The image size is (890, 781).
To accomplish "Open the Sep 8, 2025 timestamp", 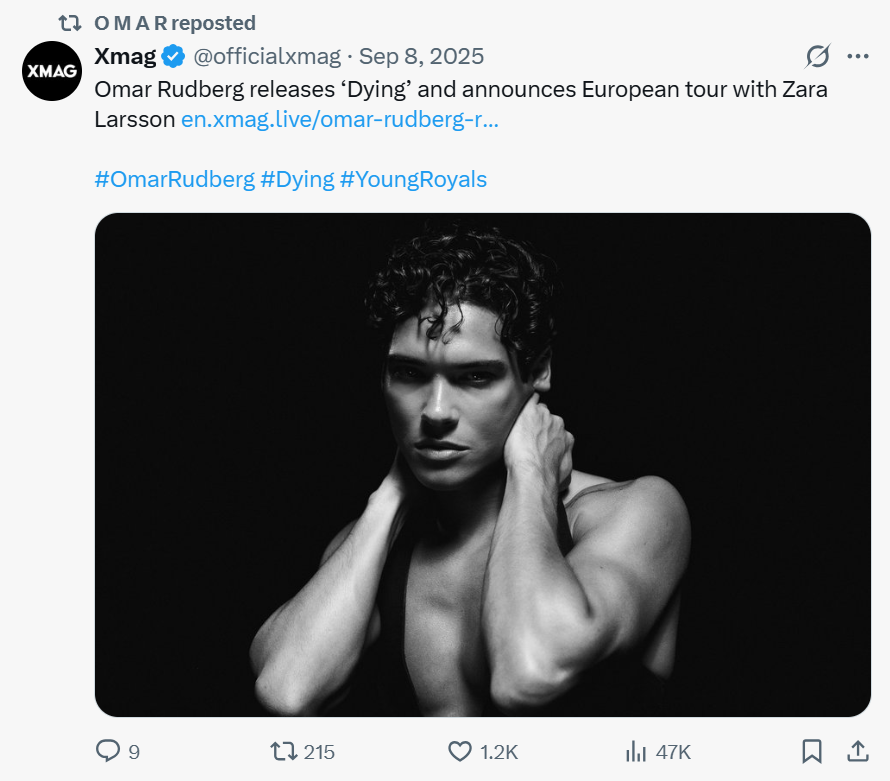I will pos(421,56).
